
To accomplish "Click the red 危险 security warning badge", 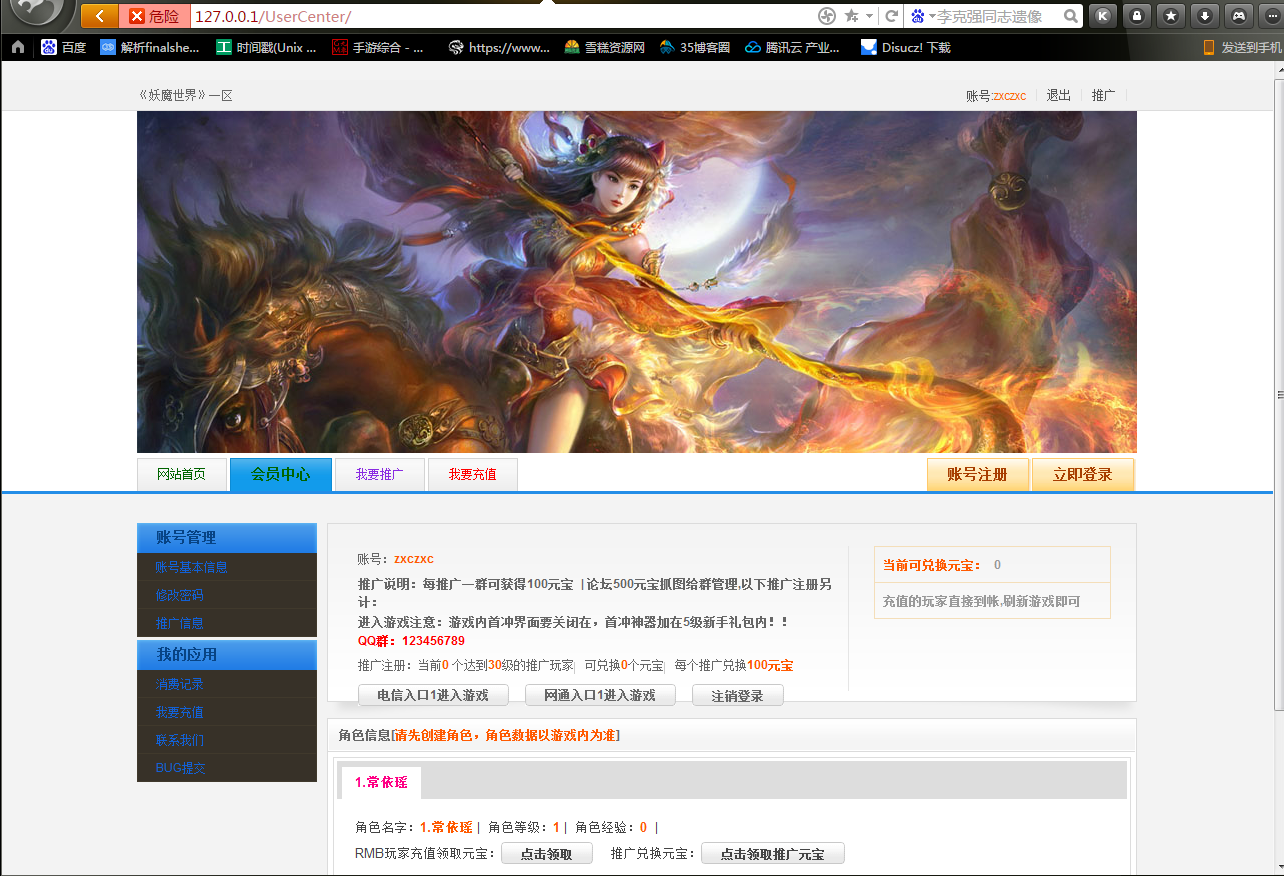I will [154, 16].
